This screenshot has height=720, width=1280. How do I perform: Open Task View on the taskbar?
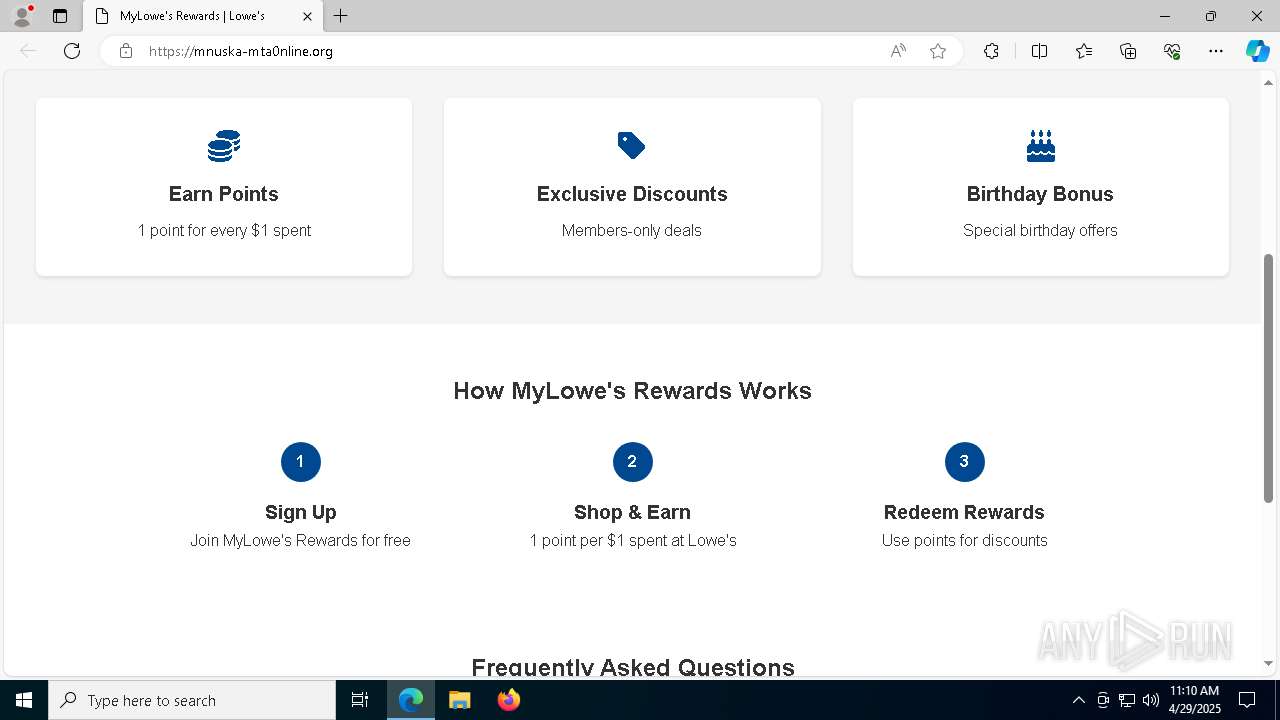(x=360, y=700)
